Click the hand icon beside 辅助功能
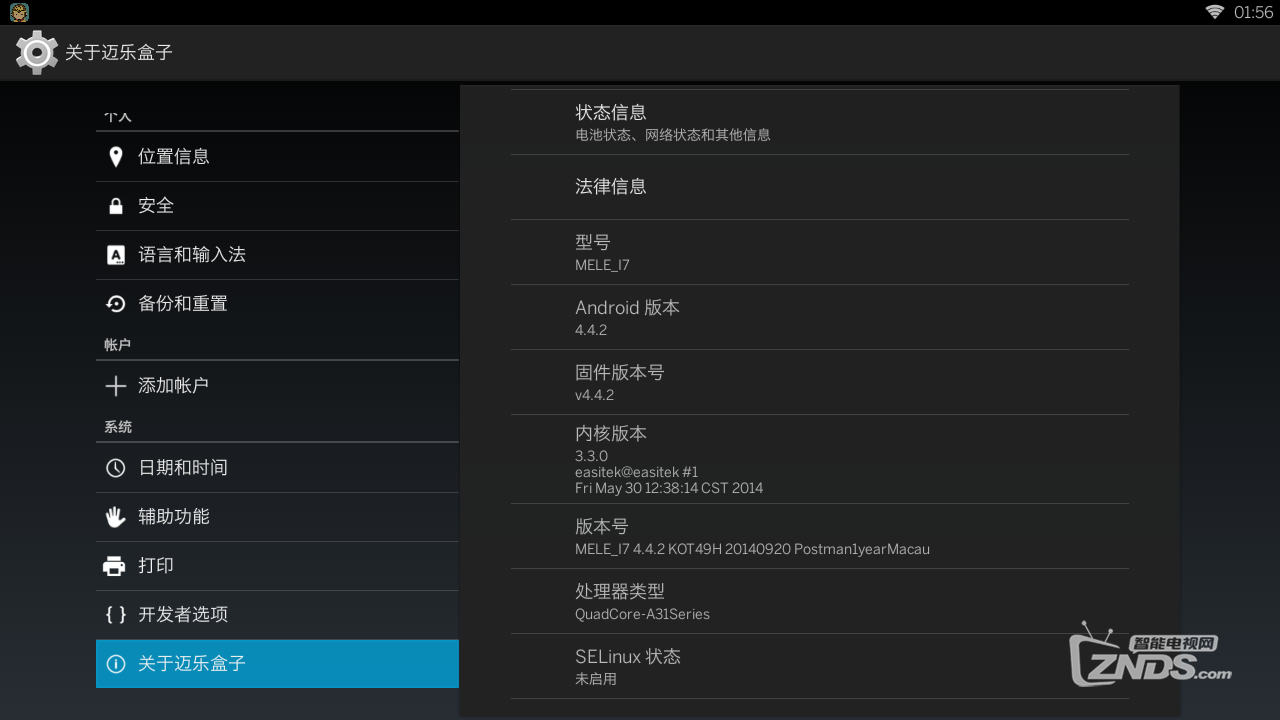Screen dimensions: 1280x720 (x=116, y=517)
